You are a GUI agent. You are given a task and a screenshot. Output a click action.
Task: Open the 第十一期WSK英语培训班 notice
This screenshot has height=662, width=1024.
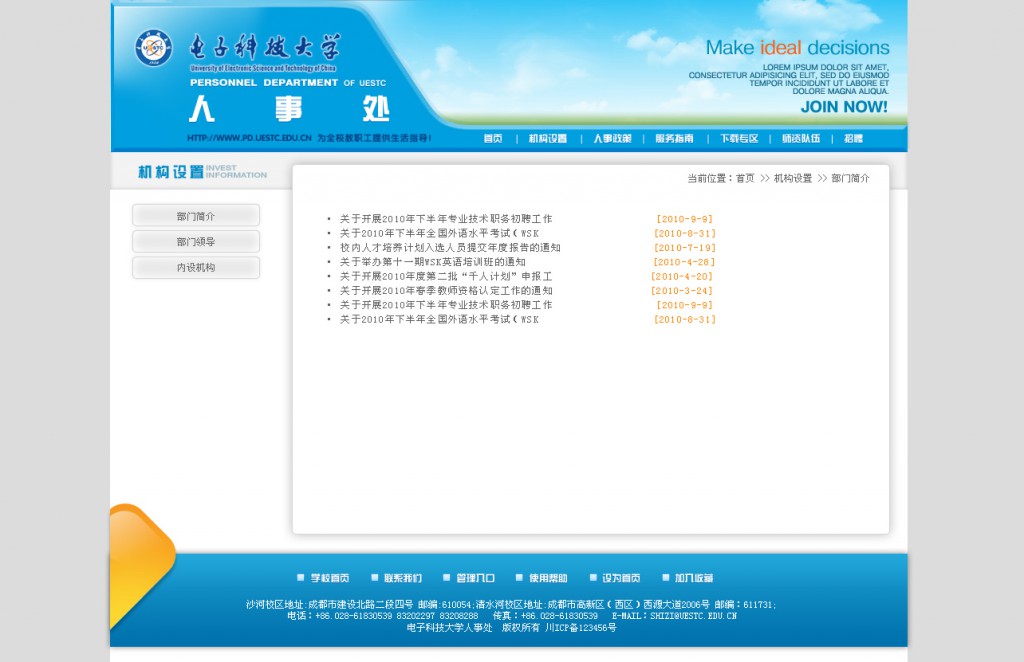[432, 262]
